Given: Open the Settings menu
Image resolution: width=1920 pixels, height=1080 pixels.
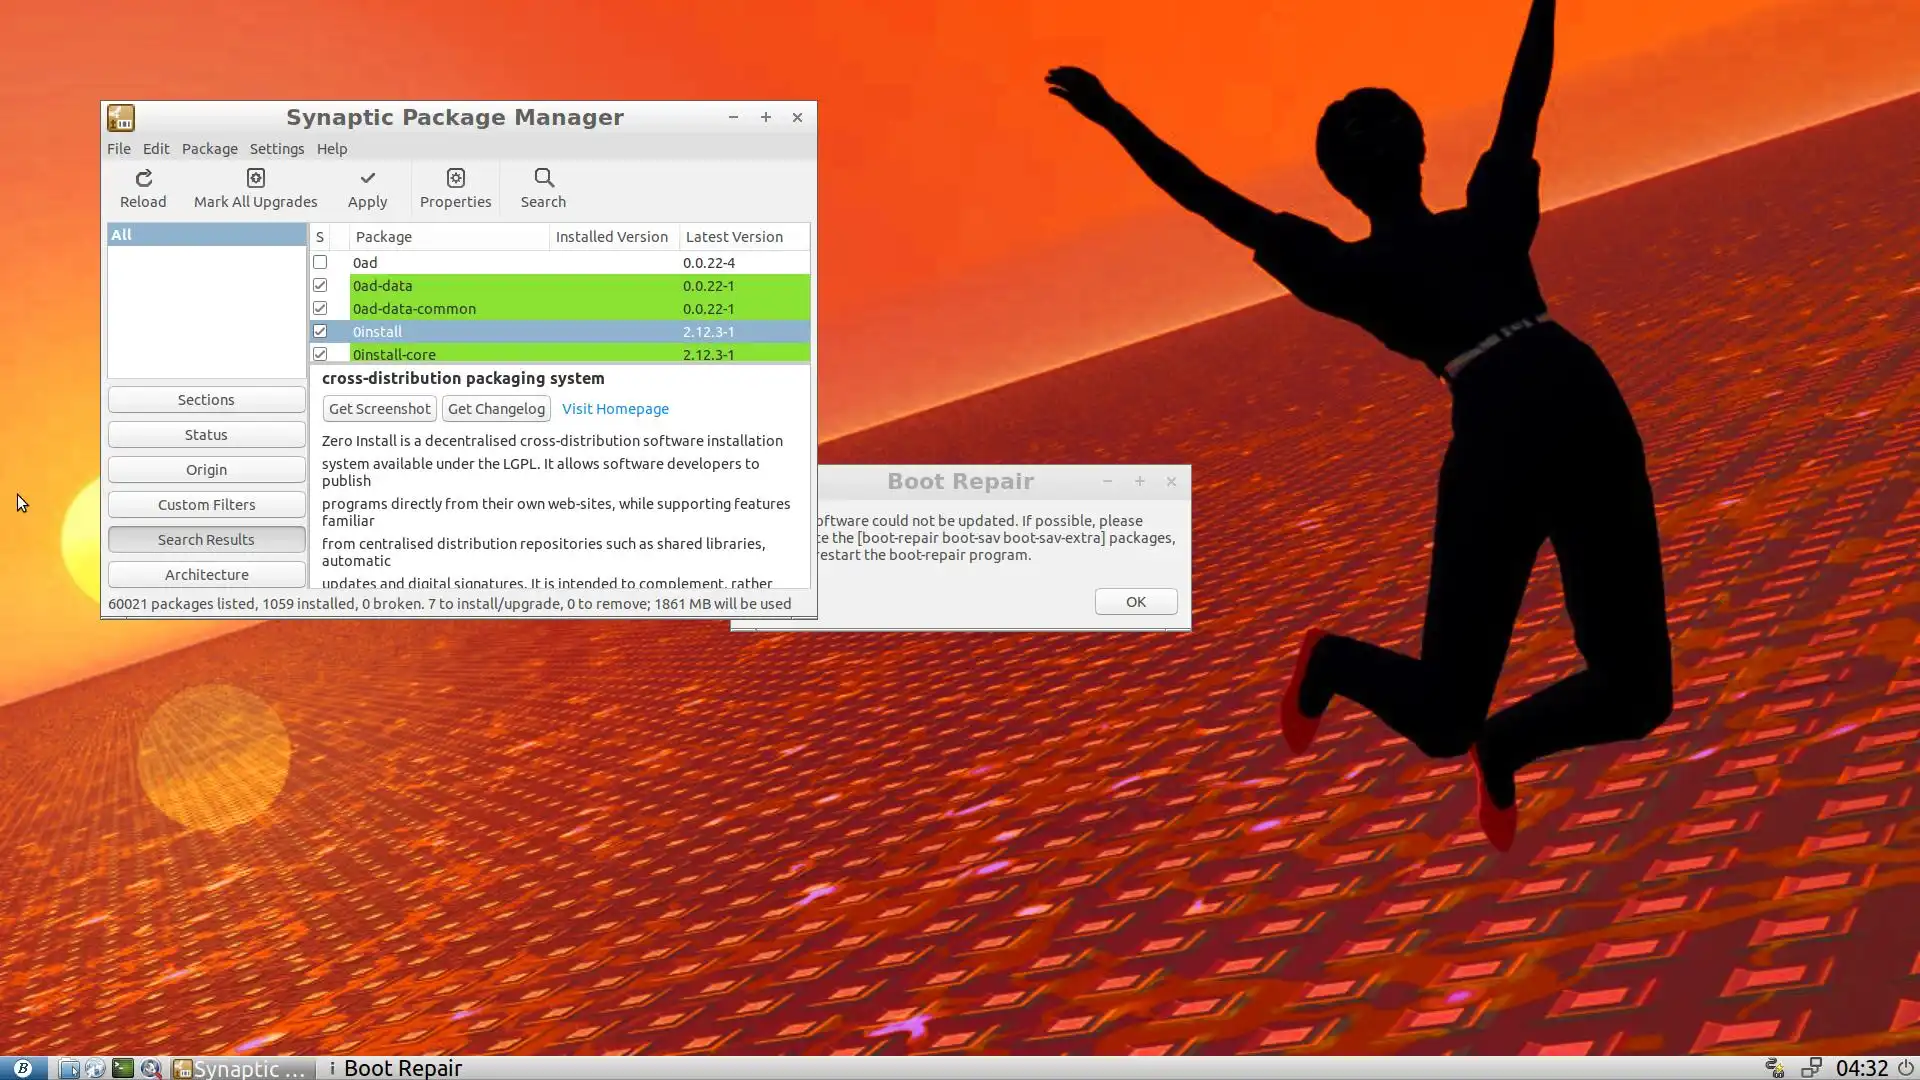Looking at the screenshot, I should pos(276,148).
